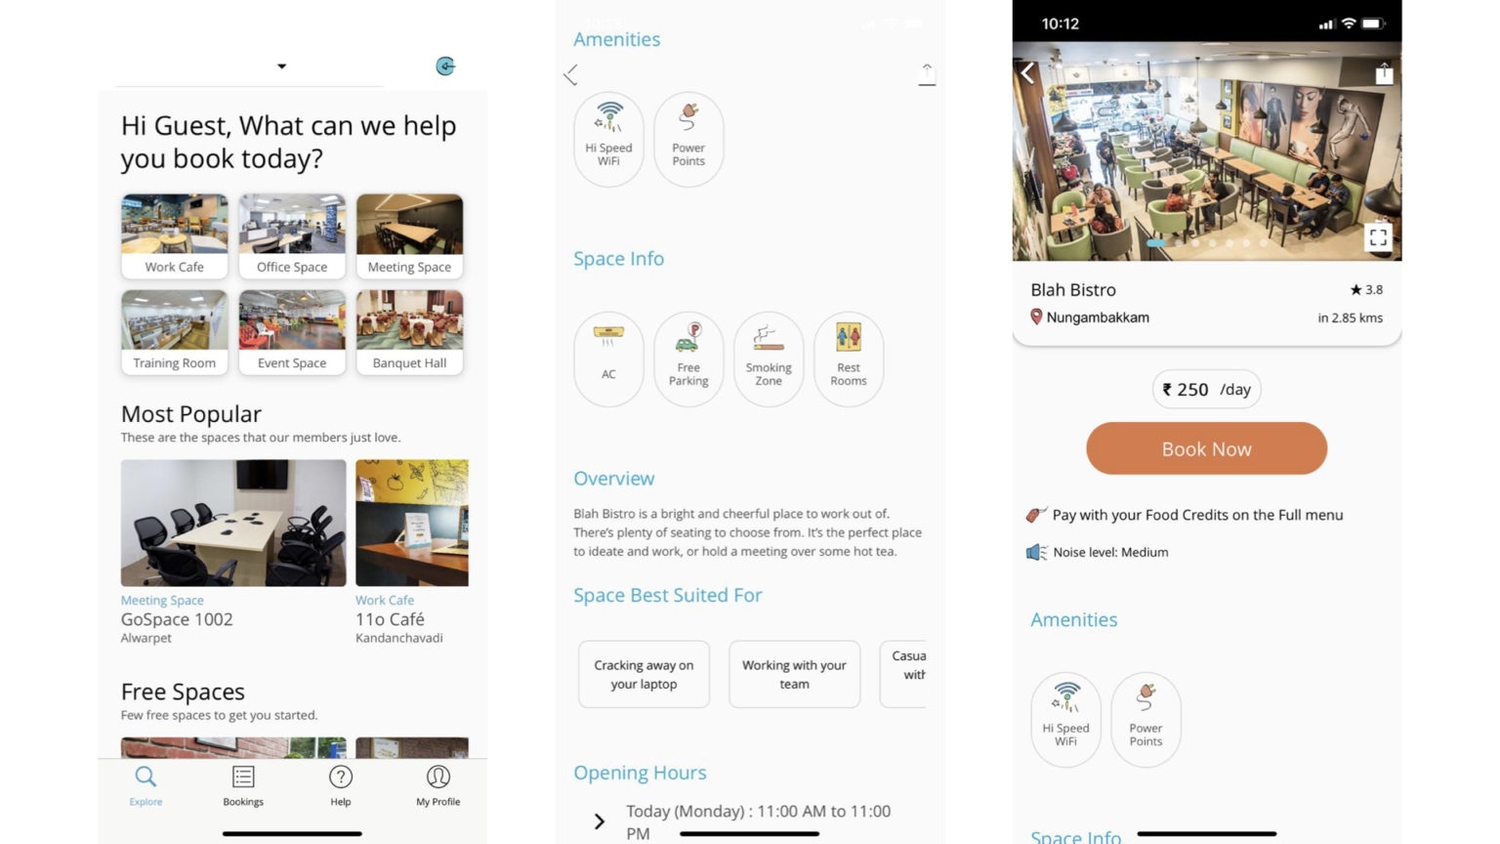Expand the Opening Hours chevron
Screen dimensions: 1500x844
click(x=599, y=822)
